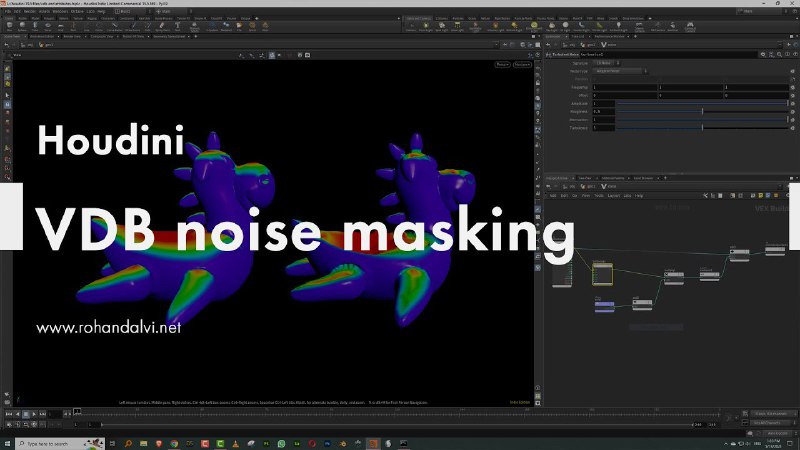Open the Labs menu in the main menu bar
Screen dimensions: 800x450
tap(90, 11)
